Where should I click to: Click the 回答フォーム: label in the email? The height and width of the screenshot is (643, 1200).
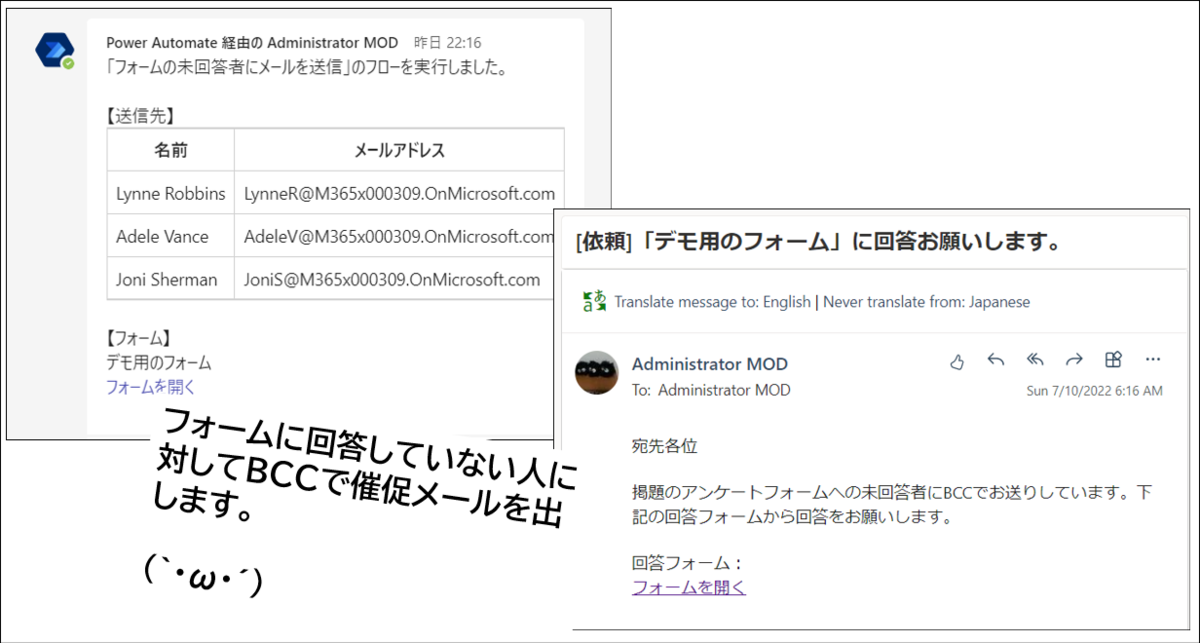pos(686,564)
